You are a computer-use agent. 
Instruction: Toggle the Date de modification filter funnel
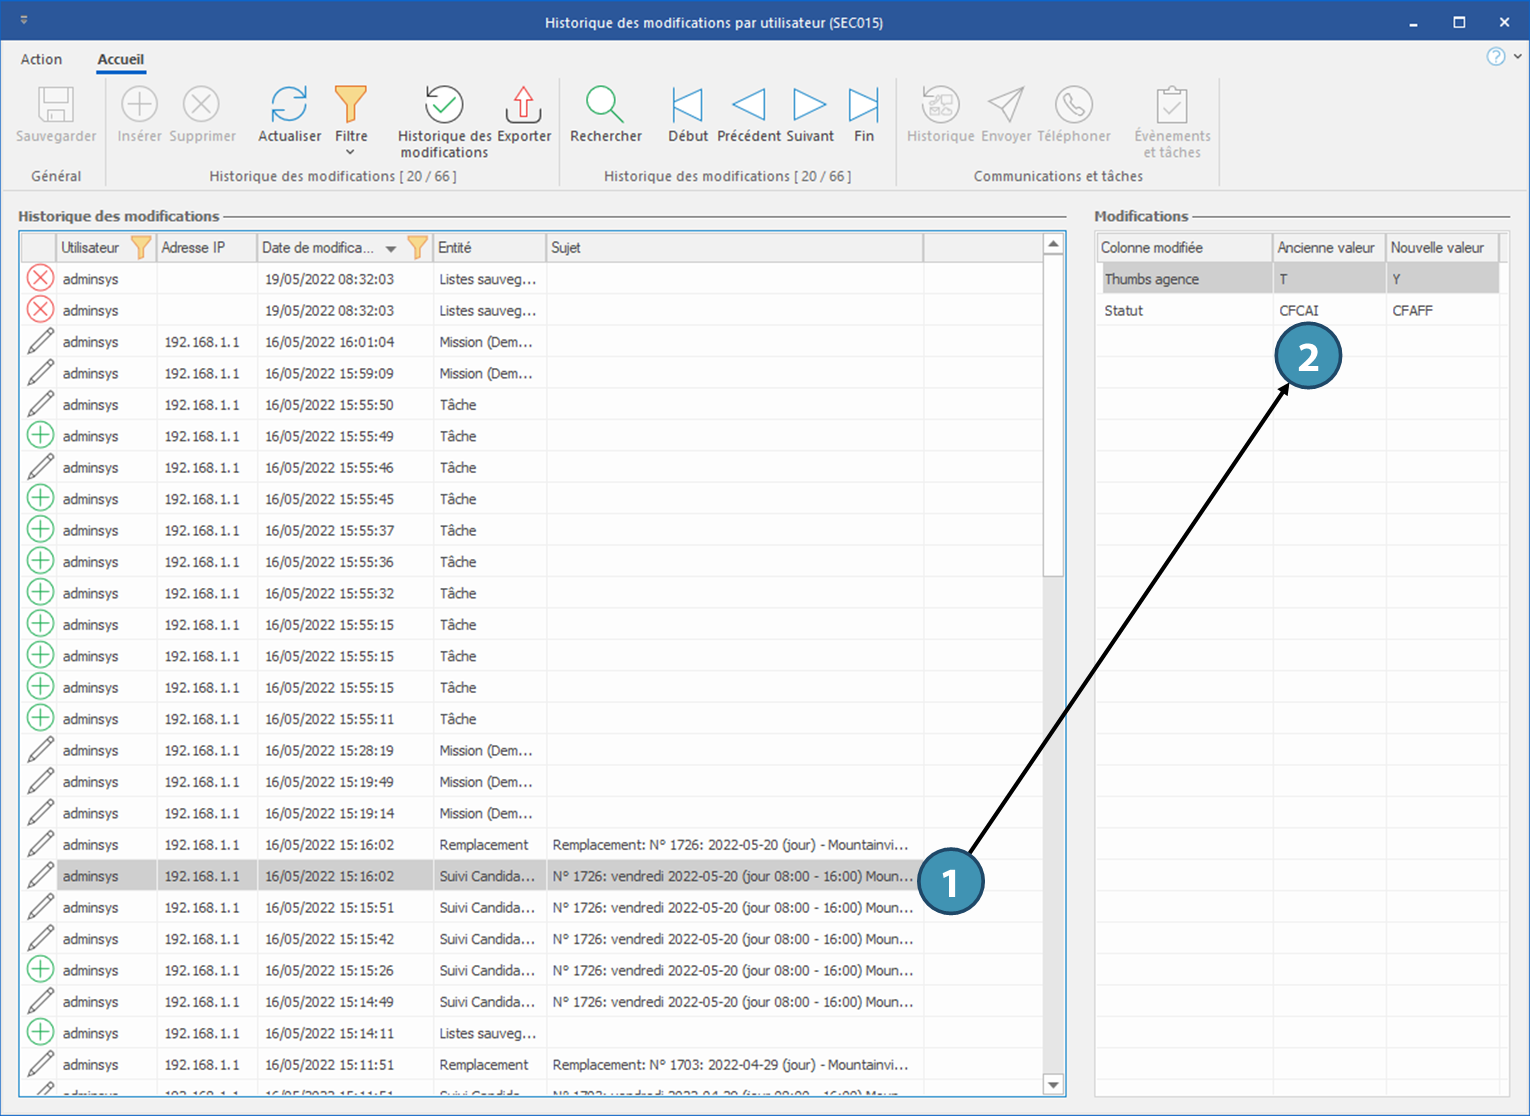click(x=417, y=247)
